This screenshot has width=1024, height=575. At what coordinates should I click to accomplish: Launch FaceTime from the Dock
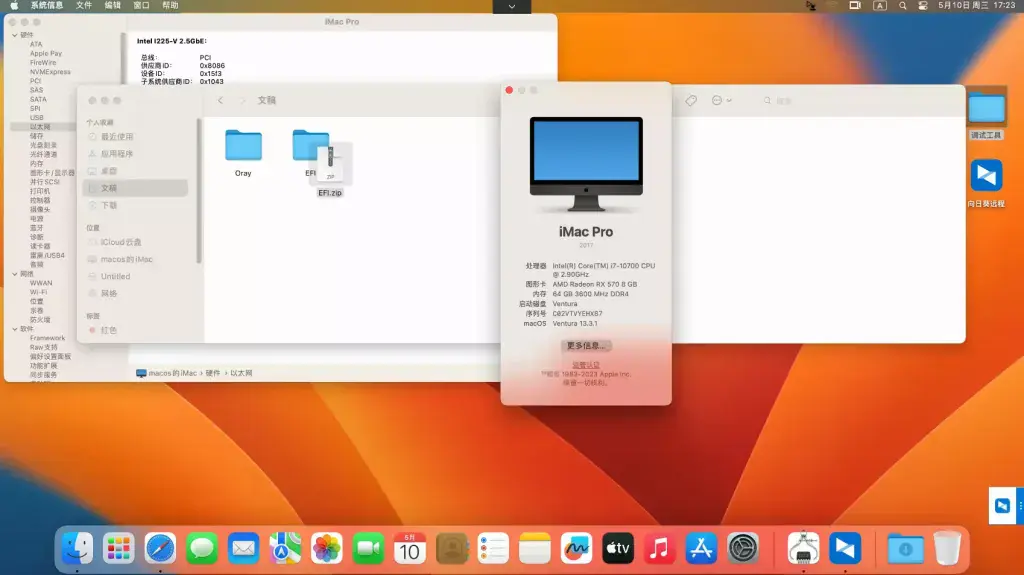[x=368, y=548]
